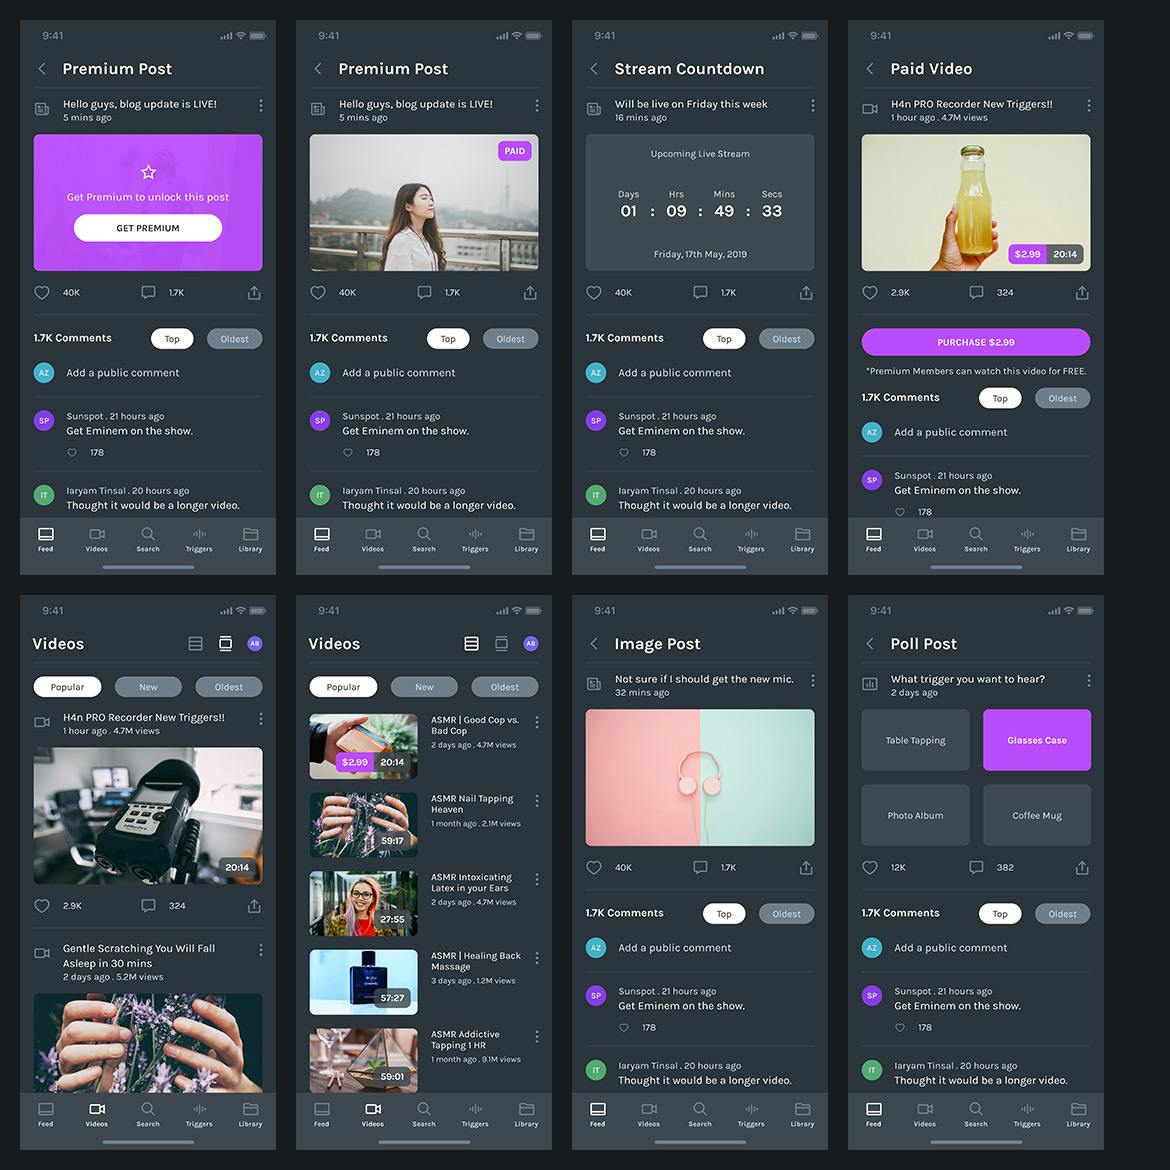Image resolution: width=1170 pixels, height=1170 pixels.
Task: Select Oldest sort in Paid Video comments
Action: point(1063,398)
